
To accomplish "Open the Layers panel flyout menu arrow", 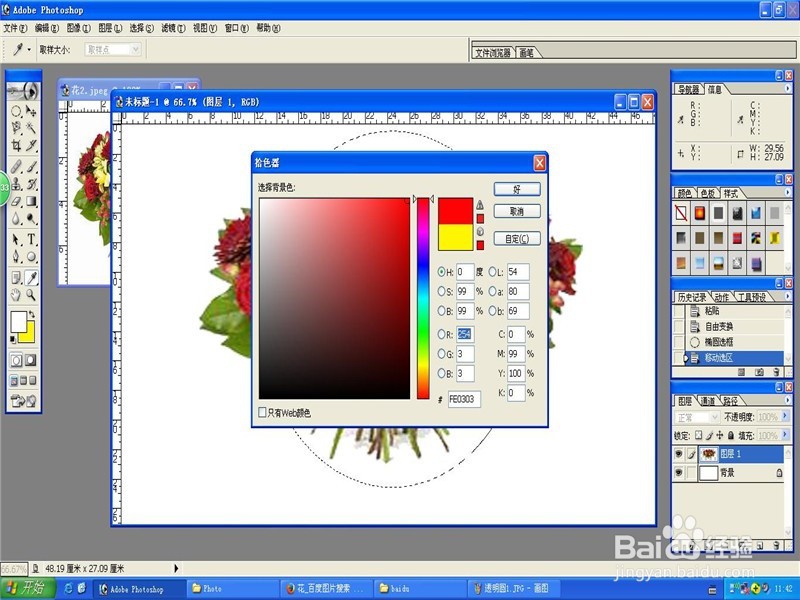I will click(x=788, y=401).
